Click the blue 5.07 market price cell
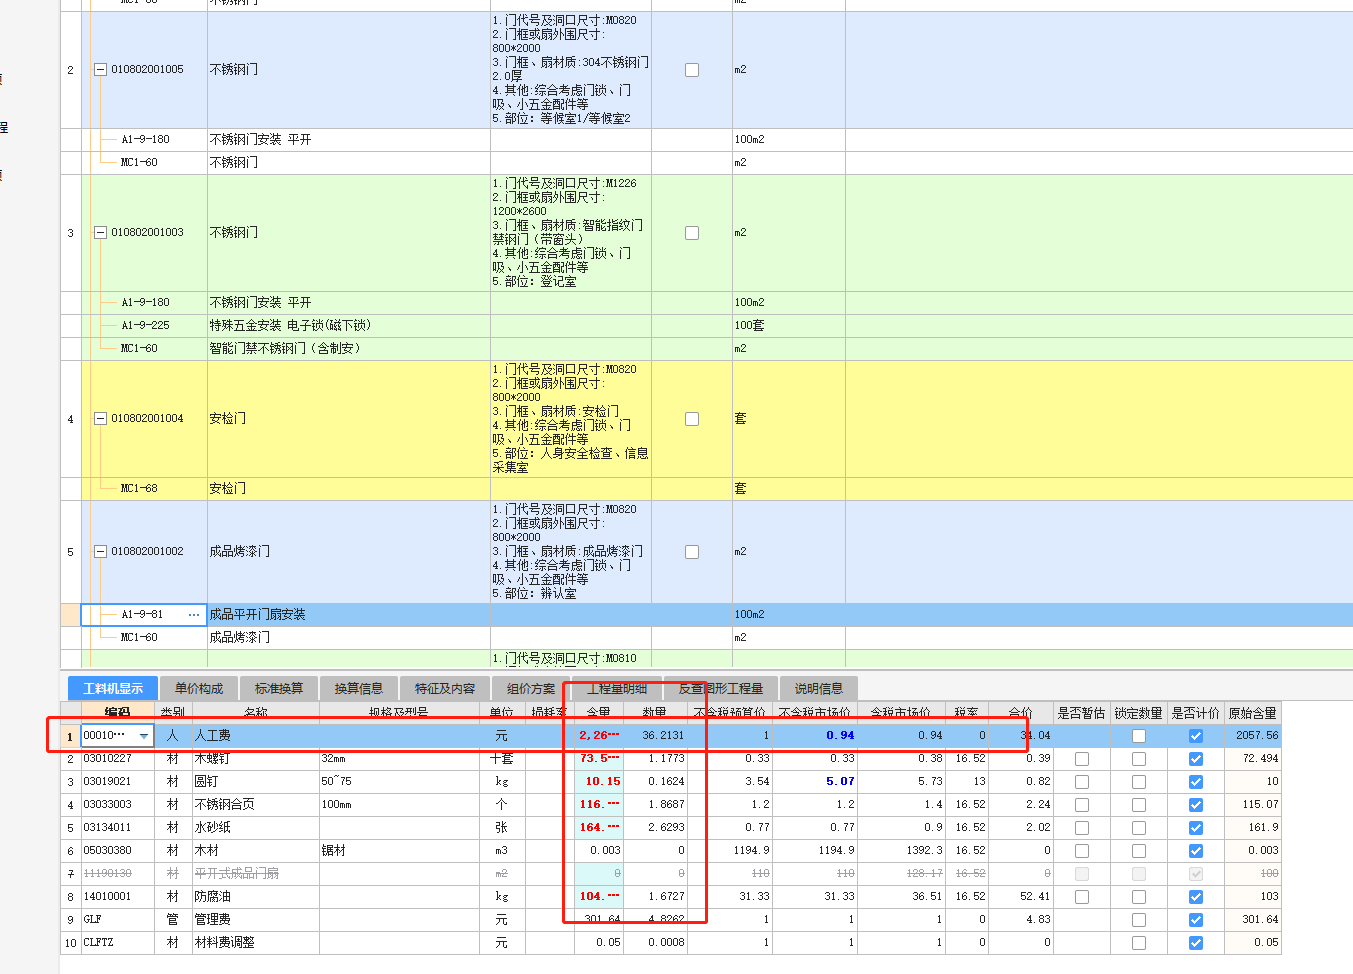This screenshot has height=974, width=1353. [815, 782]
